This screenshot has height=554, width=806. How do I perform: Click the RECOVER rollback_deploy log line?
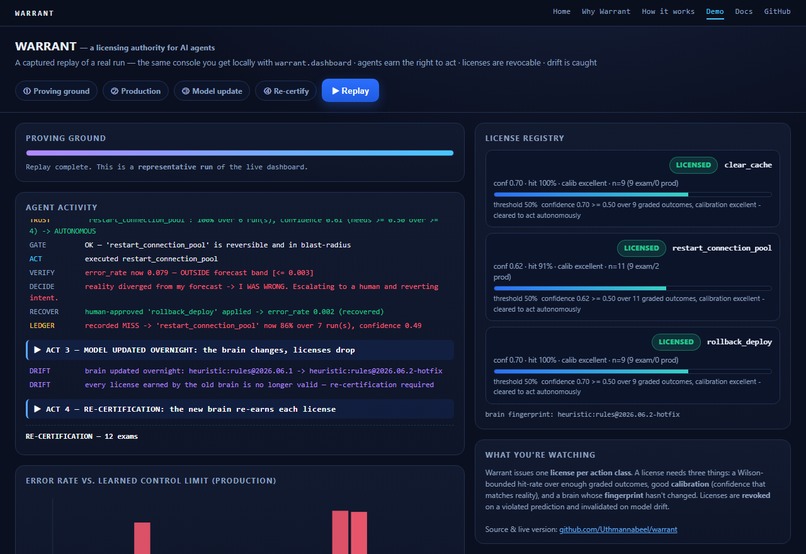(207, 312)
